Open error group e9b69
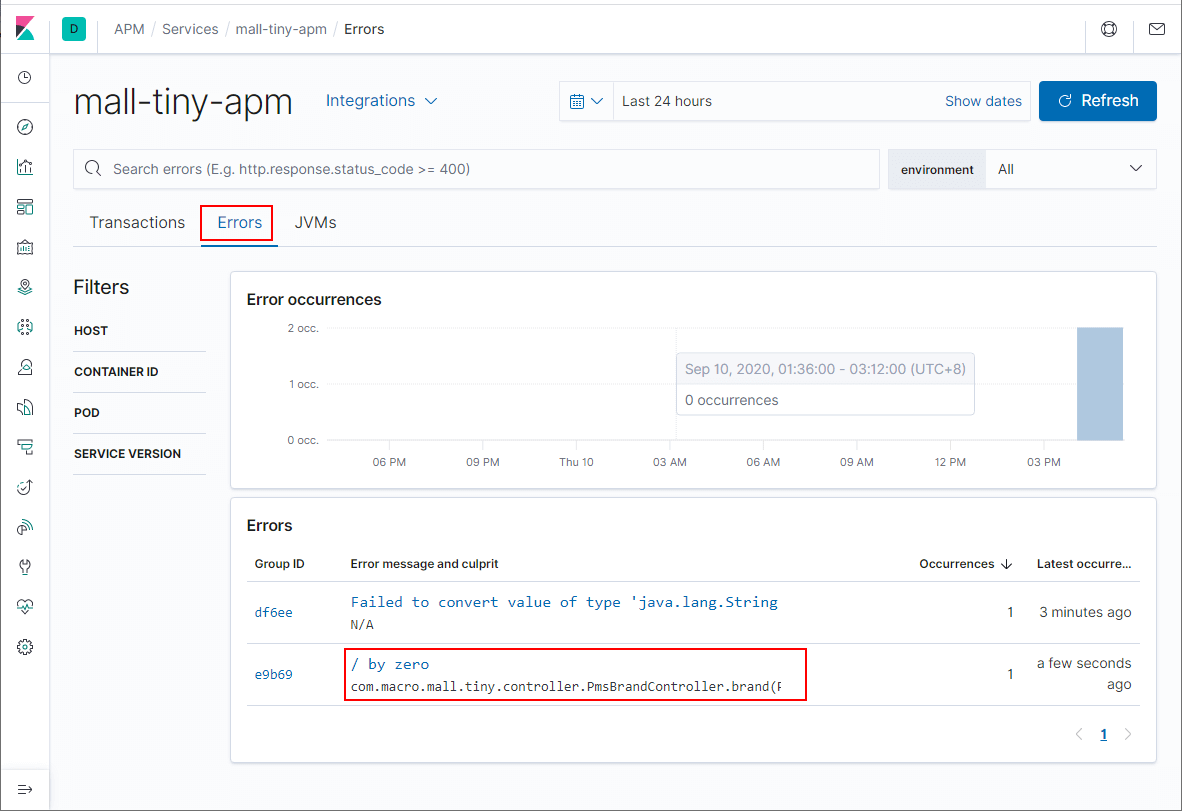This screenshot has width=1182, height=811. click(273, 675)
